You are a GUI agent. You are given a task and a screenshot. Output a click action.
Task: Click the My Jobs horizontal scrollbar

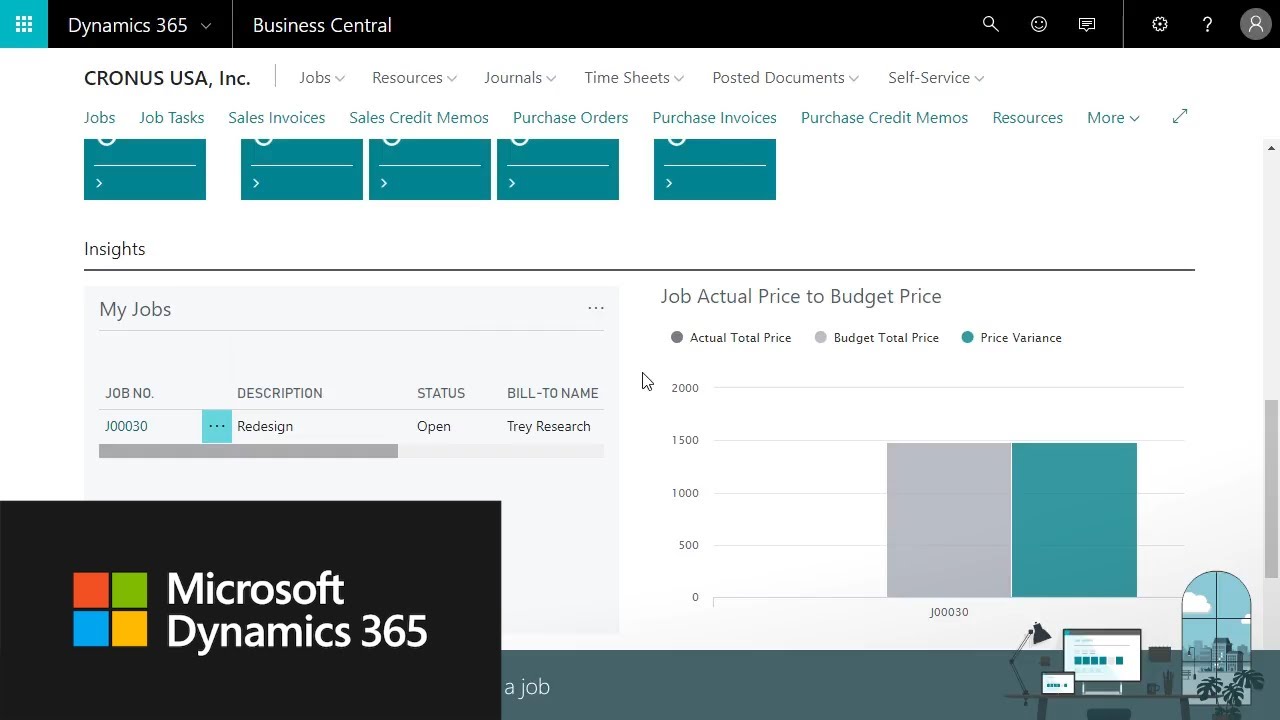248,451
